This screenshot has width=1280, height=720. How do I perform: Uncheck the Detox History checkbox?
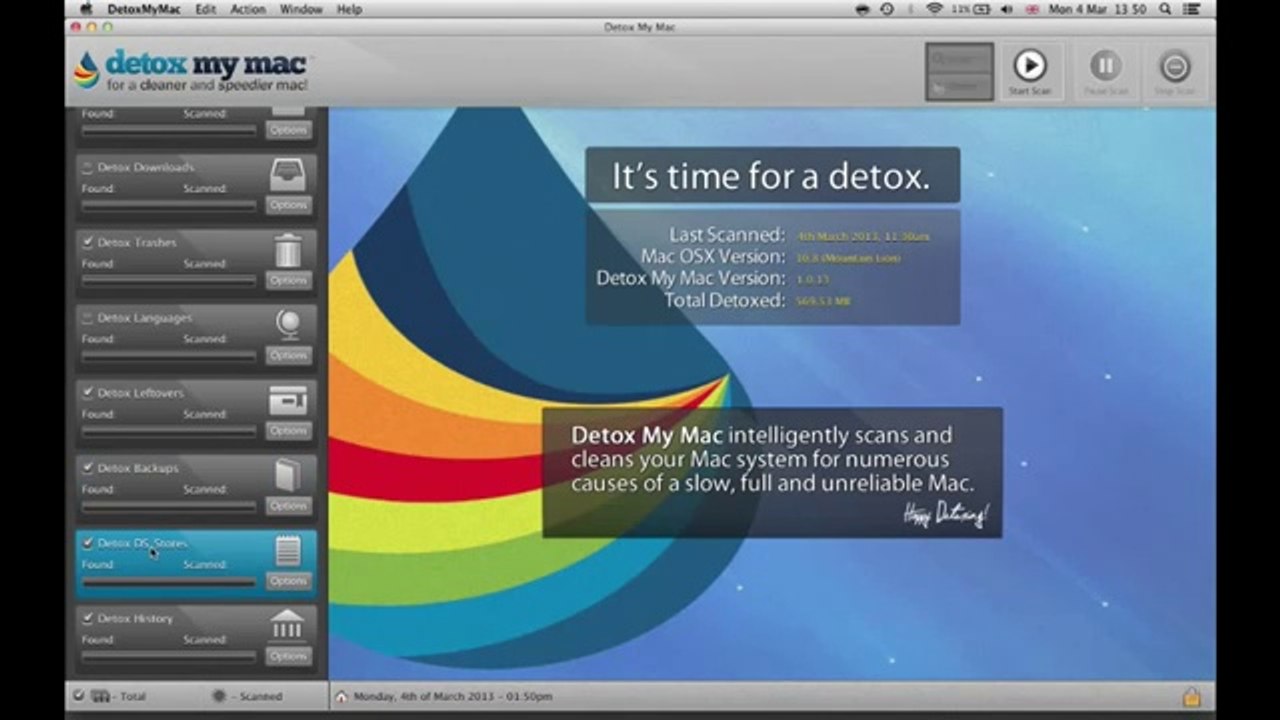point(88,618)
